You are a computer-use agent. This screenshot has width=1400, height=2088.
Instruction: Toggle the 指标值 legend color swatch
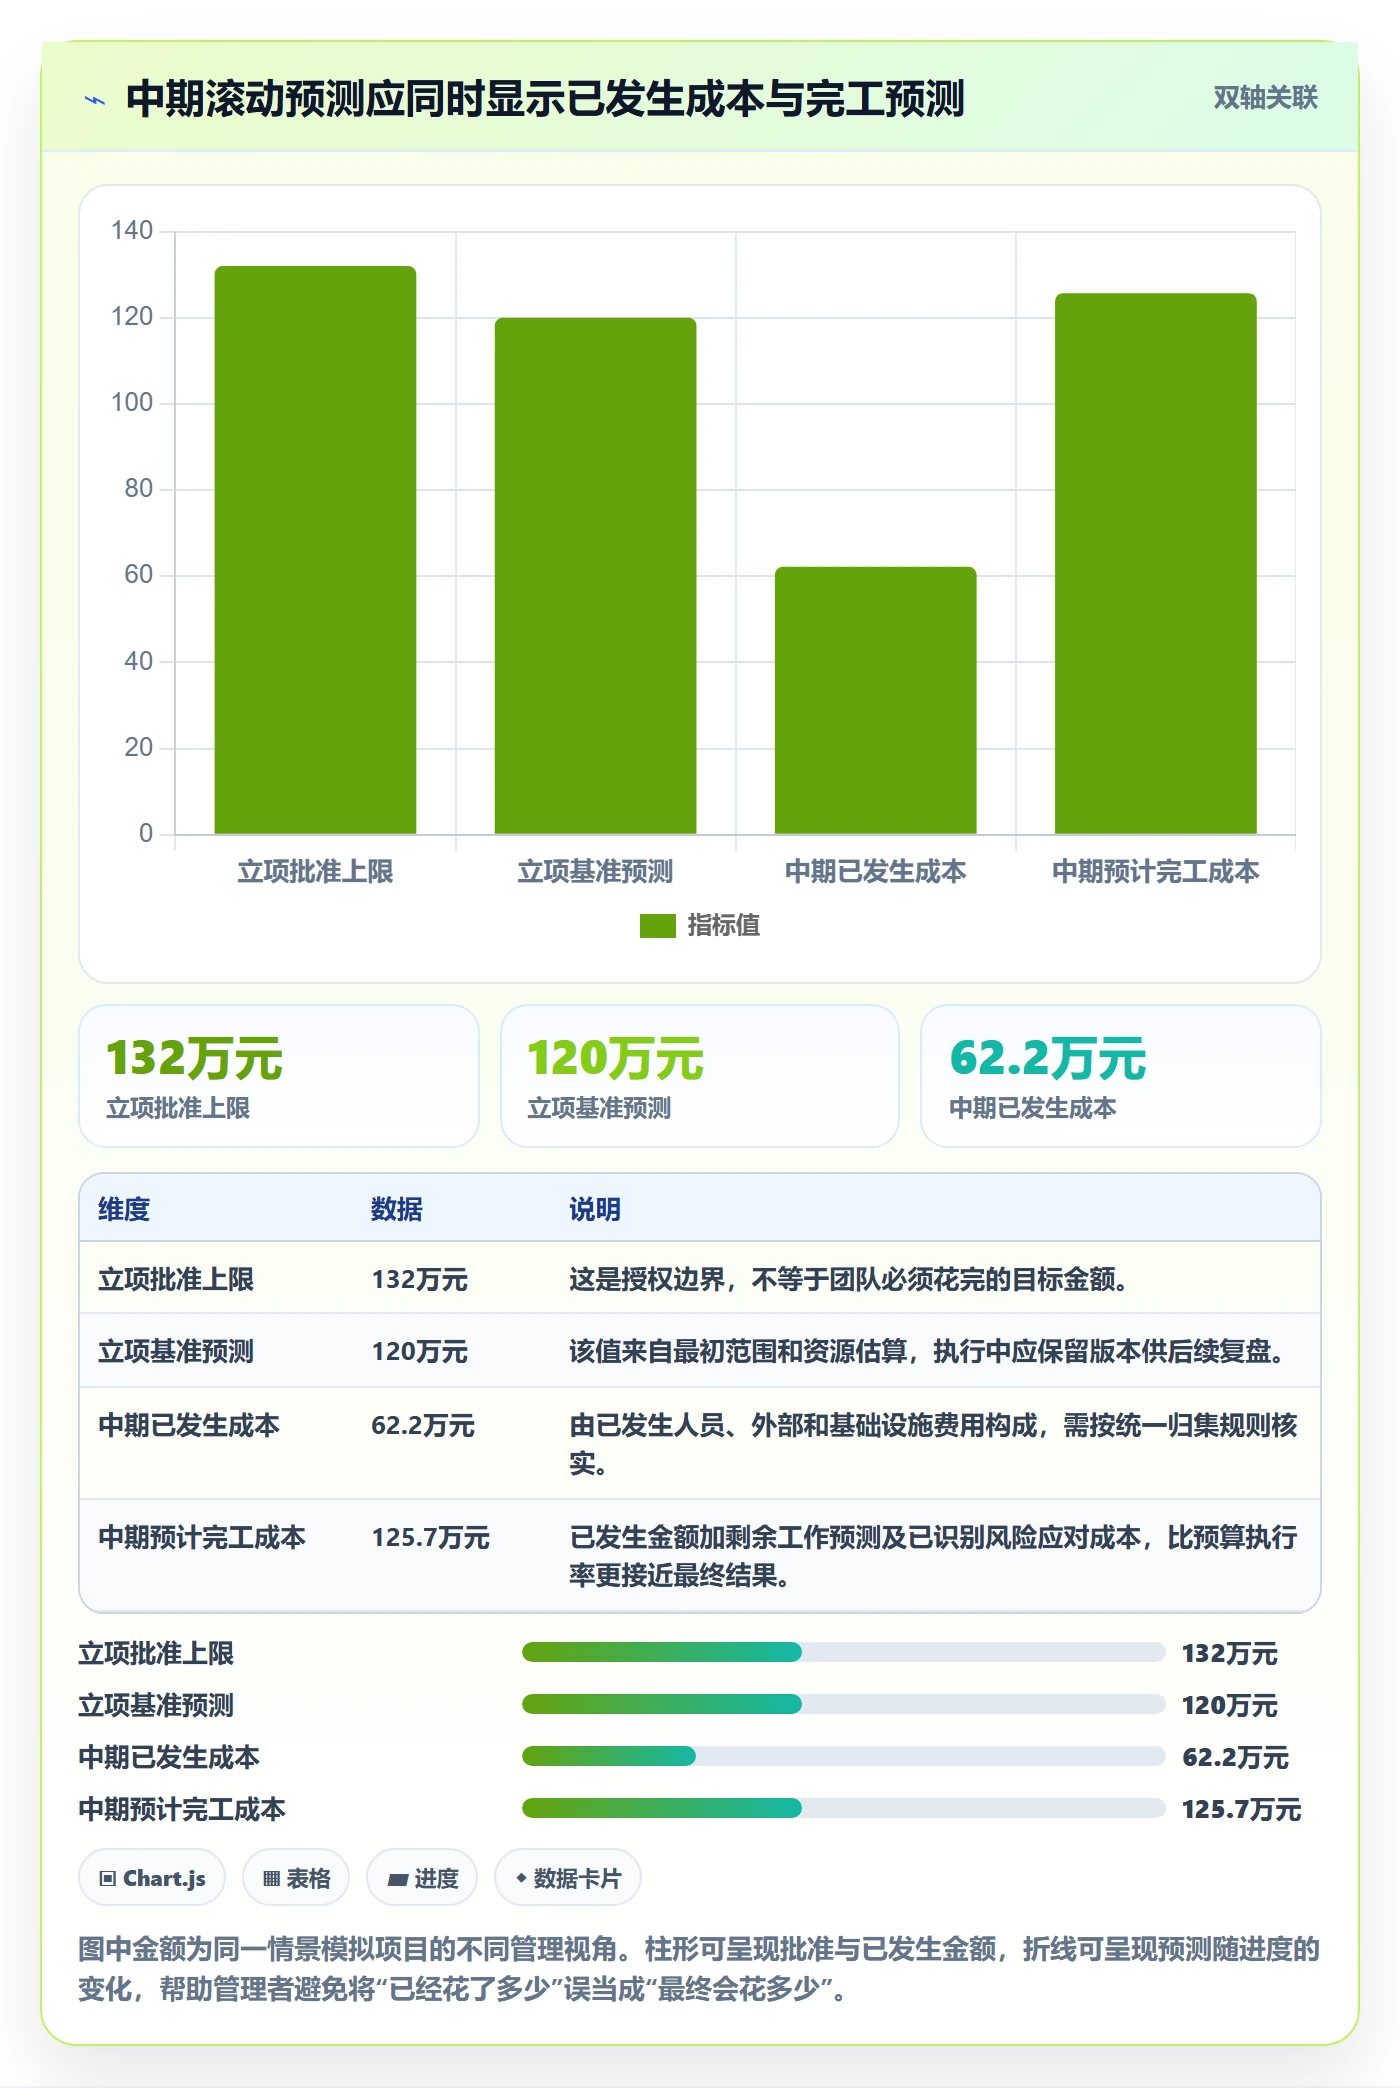coord(657,926)
